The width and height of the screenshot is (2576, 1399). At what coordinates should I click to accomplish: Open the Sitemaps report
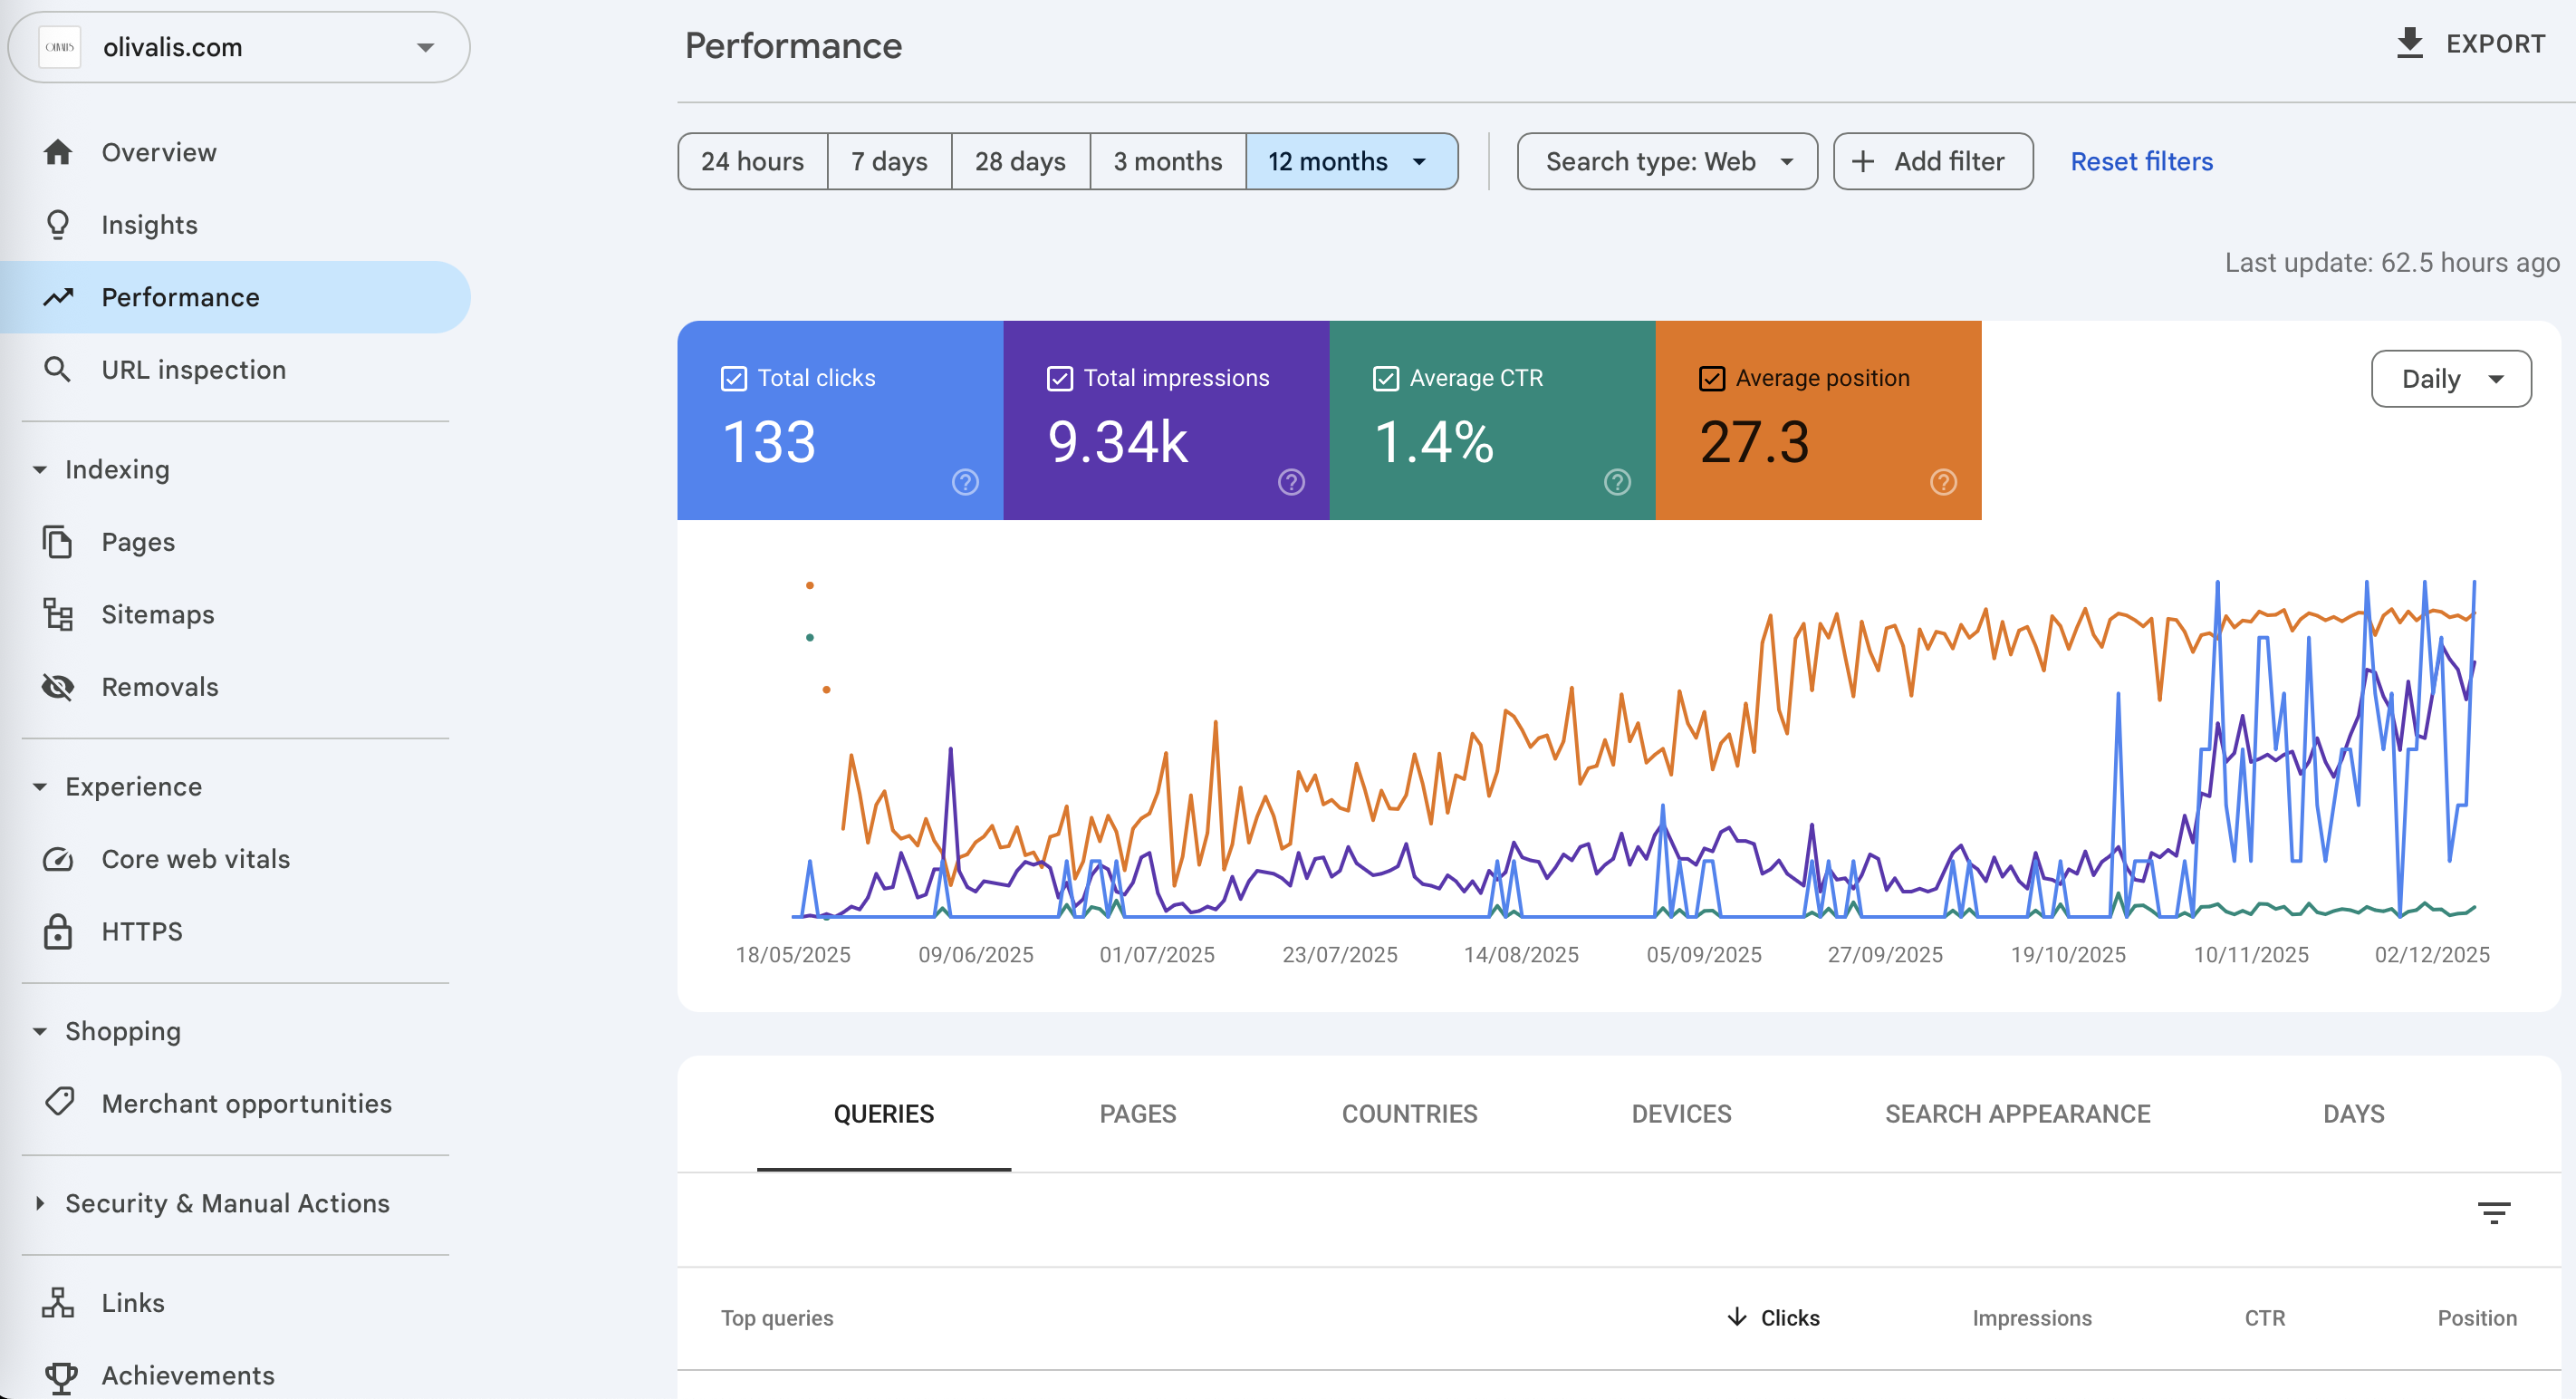coord(157,614)
